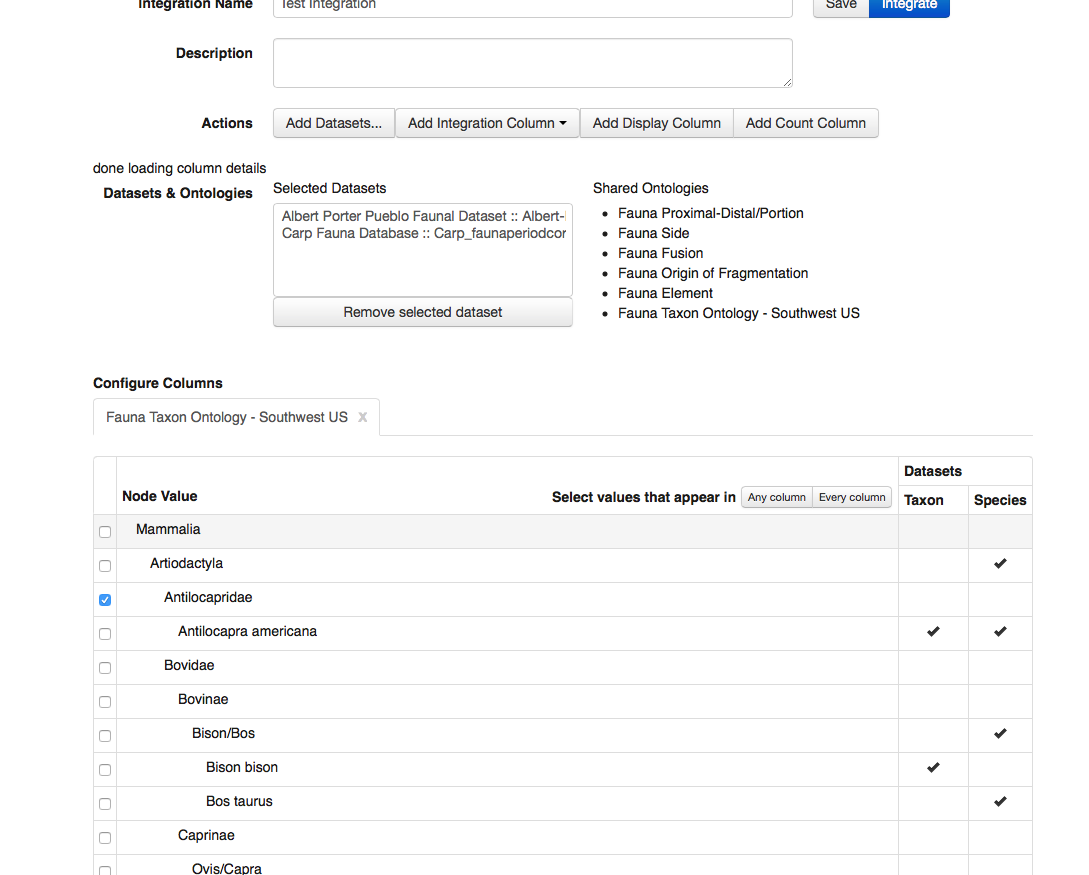The image size is (1089, 875).
Task: Check the Bovinae checkbox
Action: (105, 702)
